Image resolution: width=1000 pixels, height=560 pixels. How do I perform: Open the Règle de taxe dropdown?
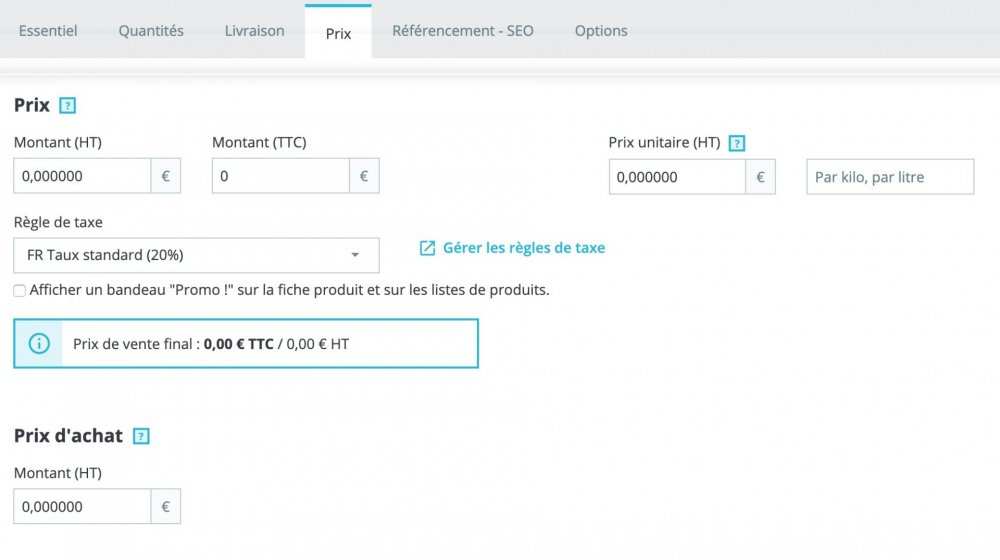pos(196,255)
